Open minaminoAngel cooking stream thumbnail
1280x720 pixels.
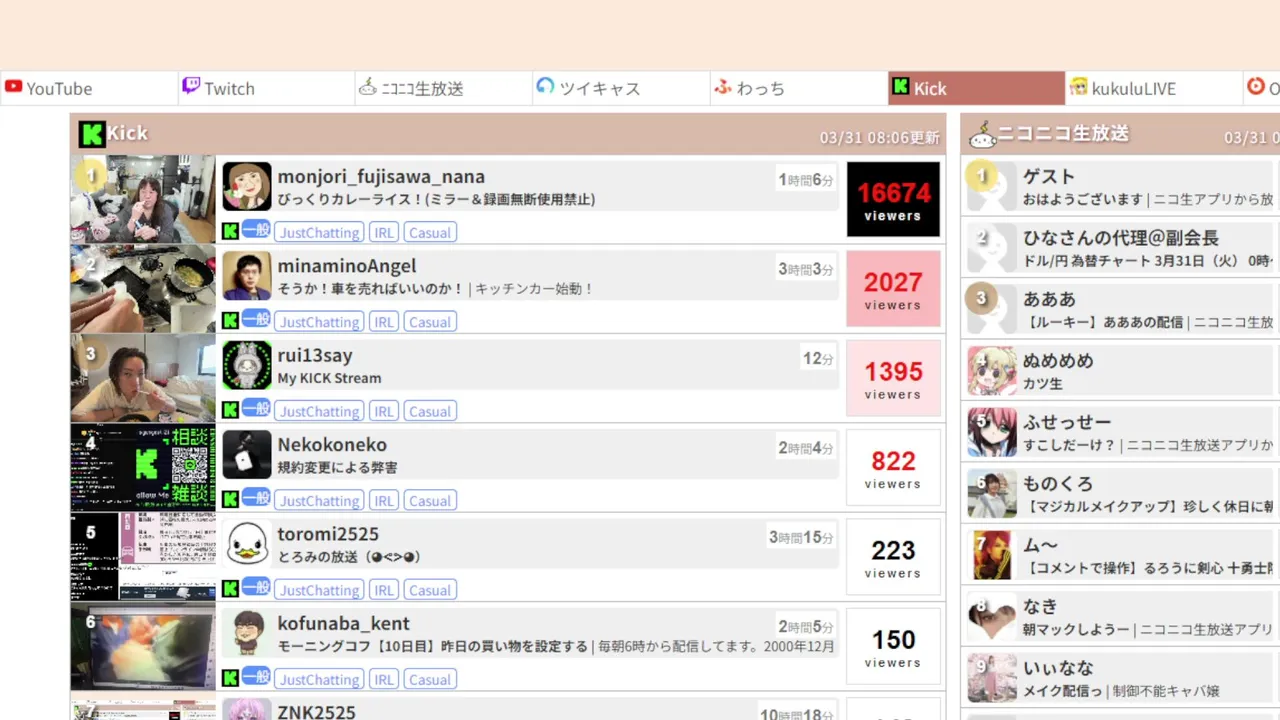point(143,288)
